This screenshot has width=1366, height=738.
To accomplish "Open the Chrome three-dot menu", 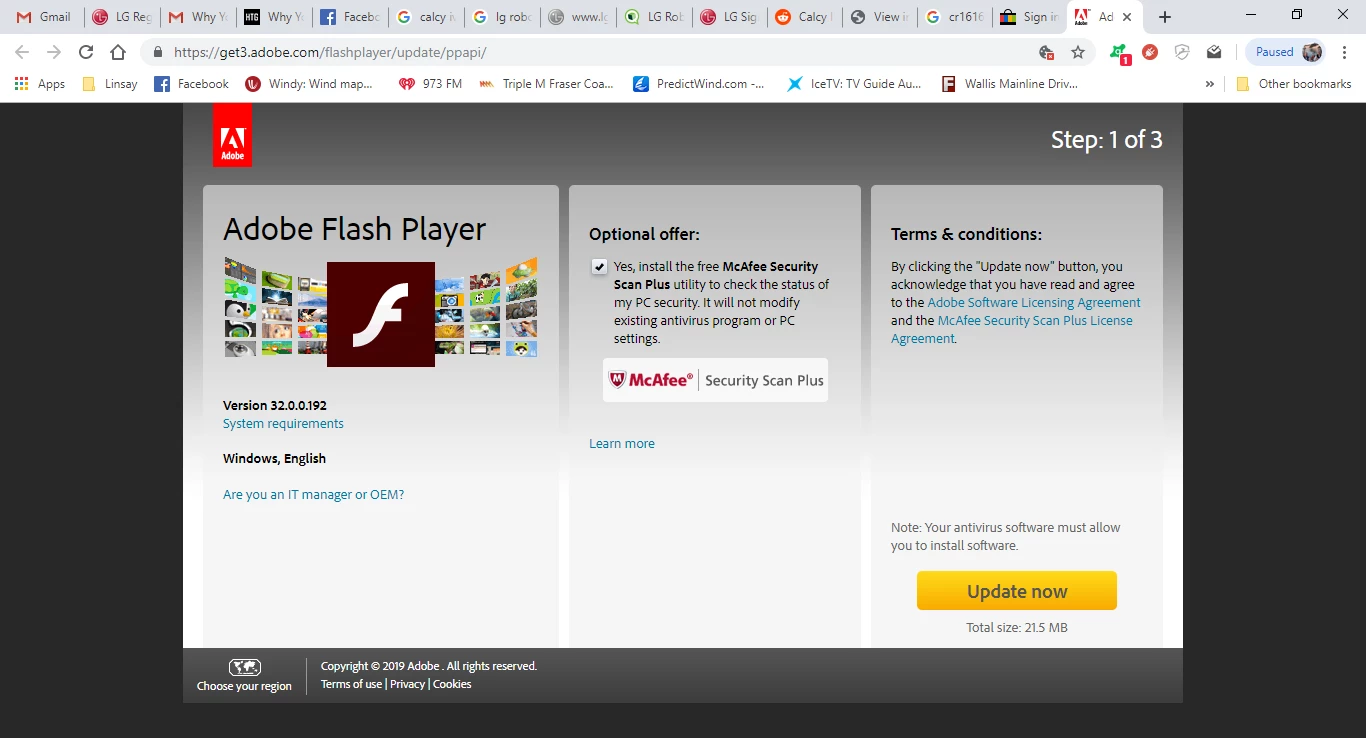I will 1346,52.
